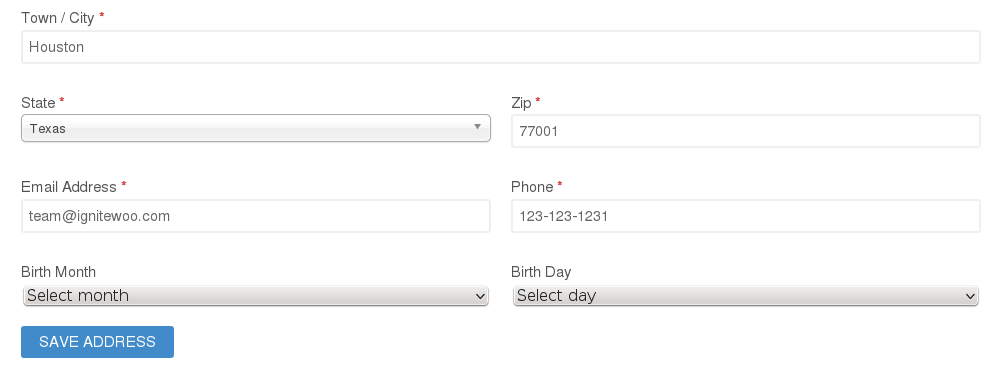Click the Email Address label text
The width and height of the screenshot is (995, 379).
[x=69, y=187]
